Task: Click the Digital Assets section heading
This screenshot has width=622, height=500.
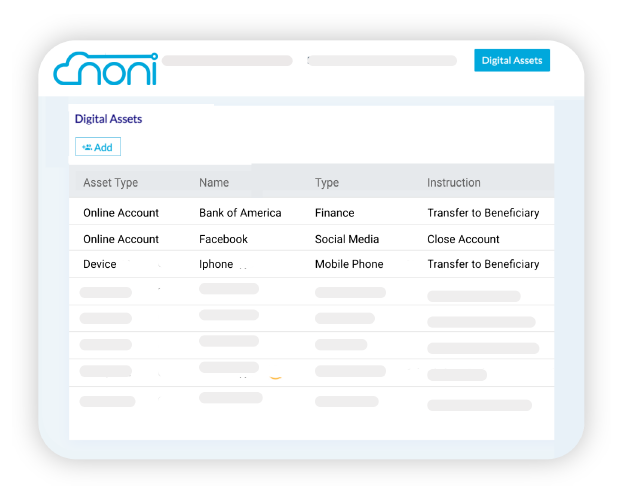Action: click(x=108, y=119)
